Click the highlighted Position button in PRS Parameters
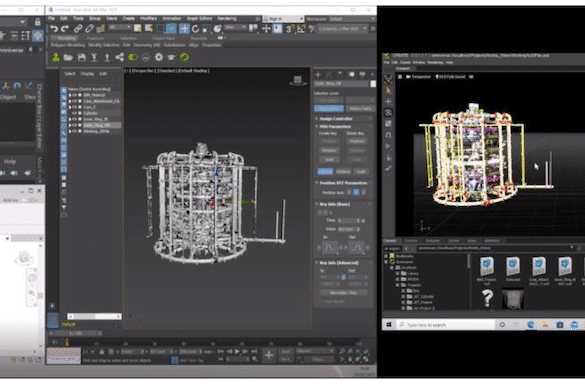Screen dimensions: 585x388 tap(325, 171)
